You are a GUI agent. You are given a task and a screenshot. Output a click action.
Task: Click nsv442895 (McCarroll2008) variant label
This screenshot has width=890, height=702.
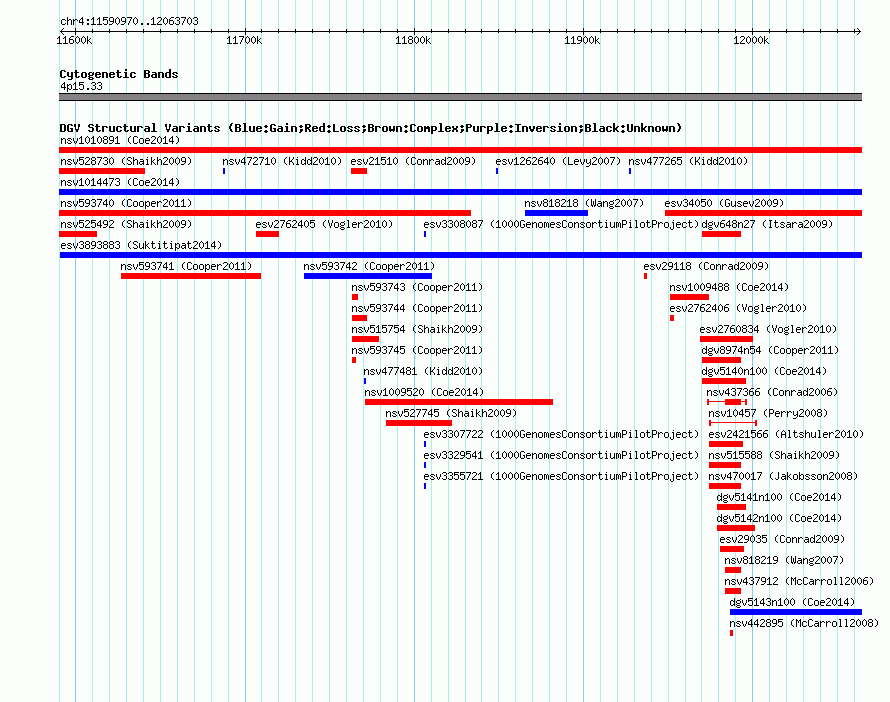pos(804,623)
